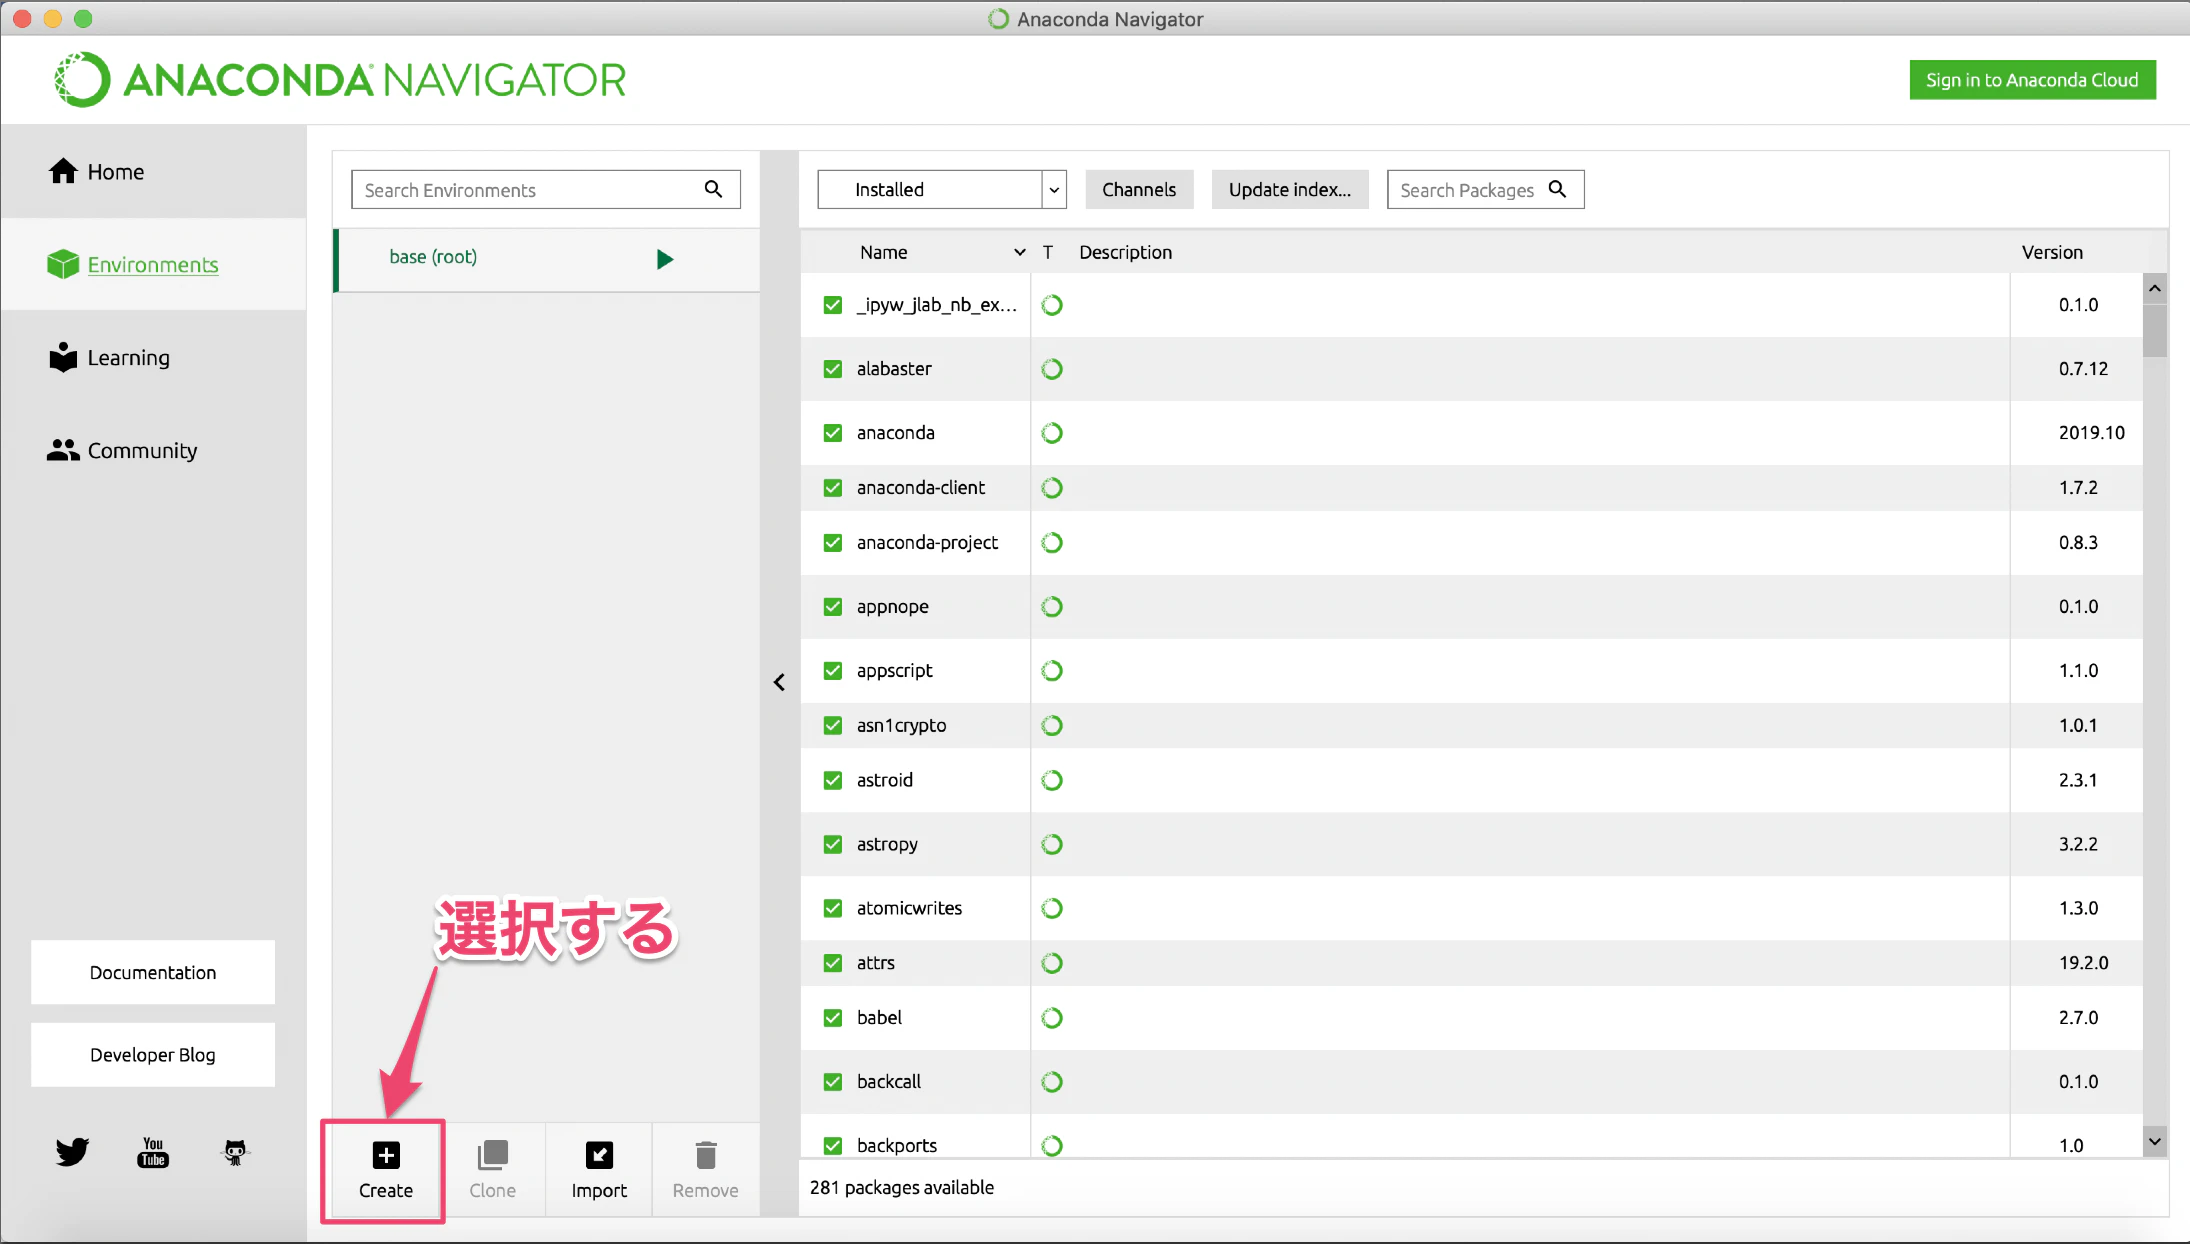Click the type icon for astroid

pos(1052,781)
